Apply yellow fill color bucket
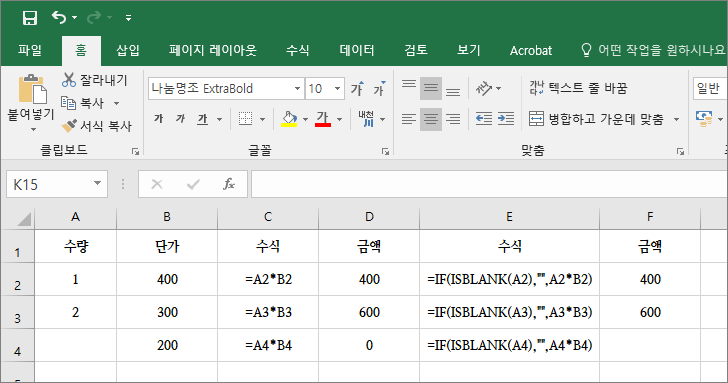 click(289, 119)
